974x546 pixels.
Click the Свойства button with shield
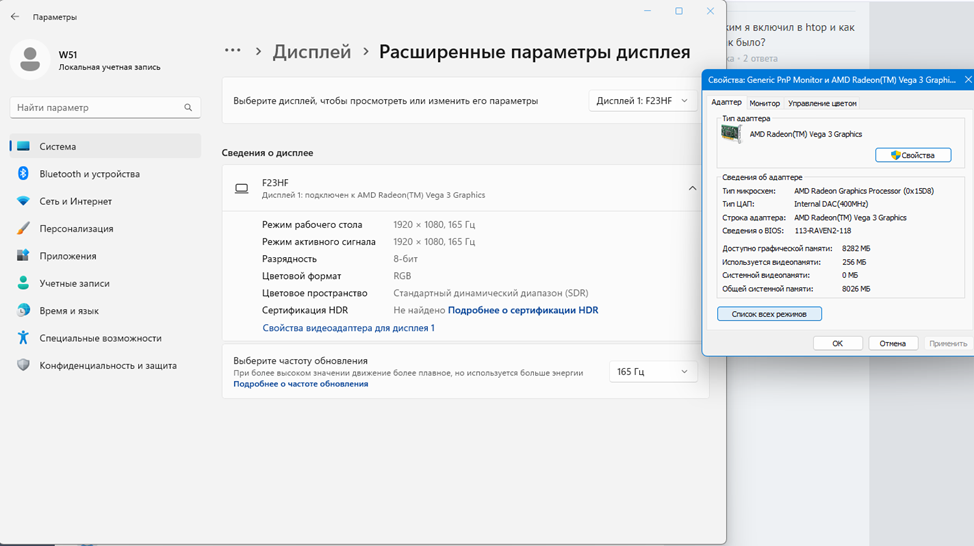913,155
